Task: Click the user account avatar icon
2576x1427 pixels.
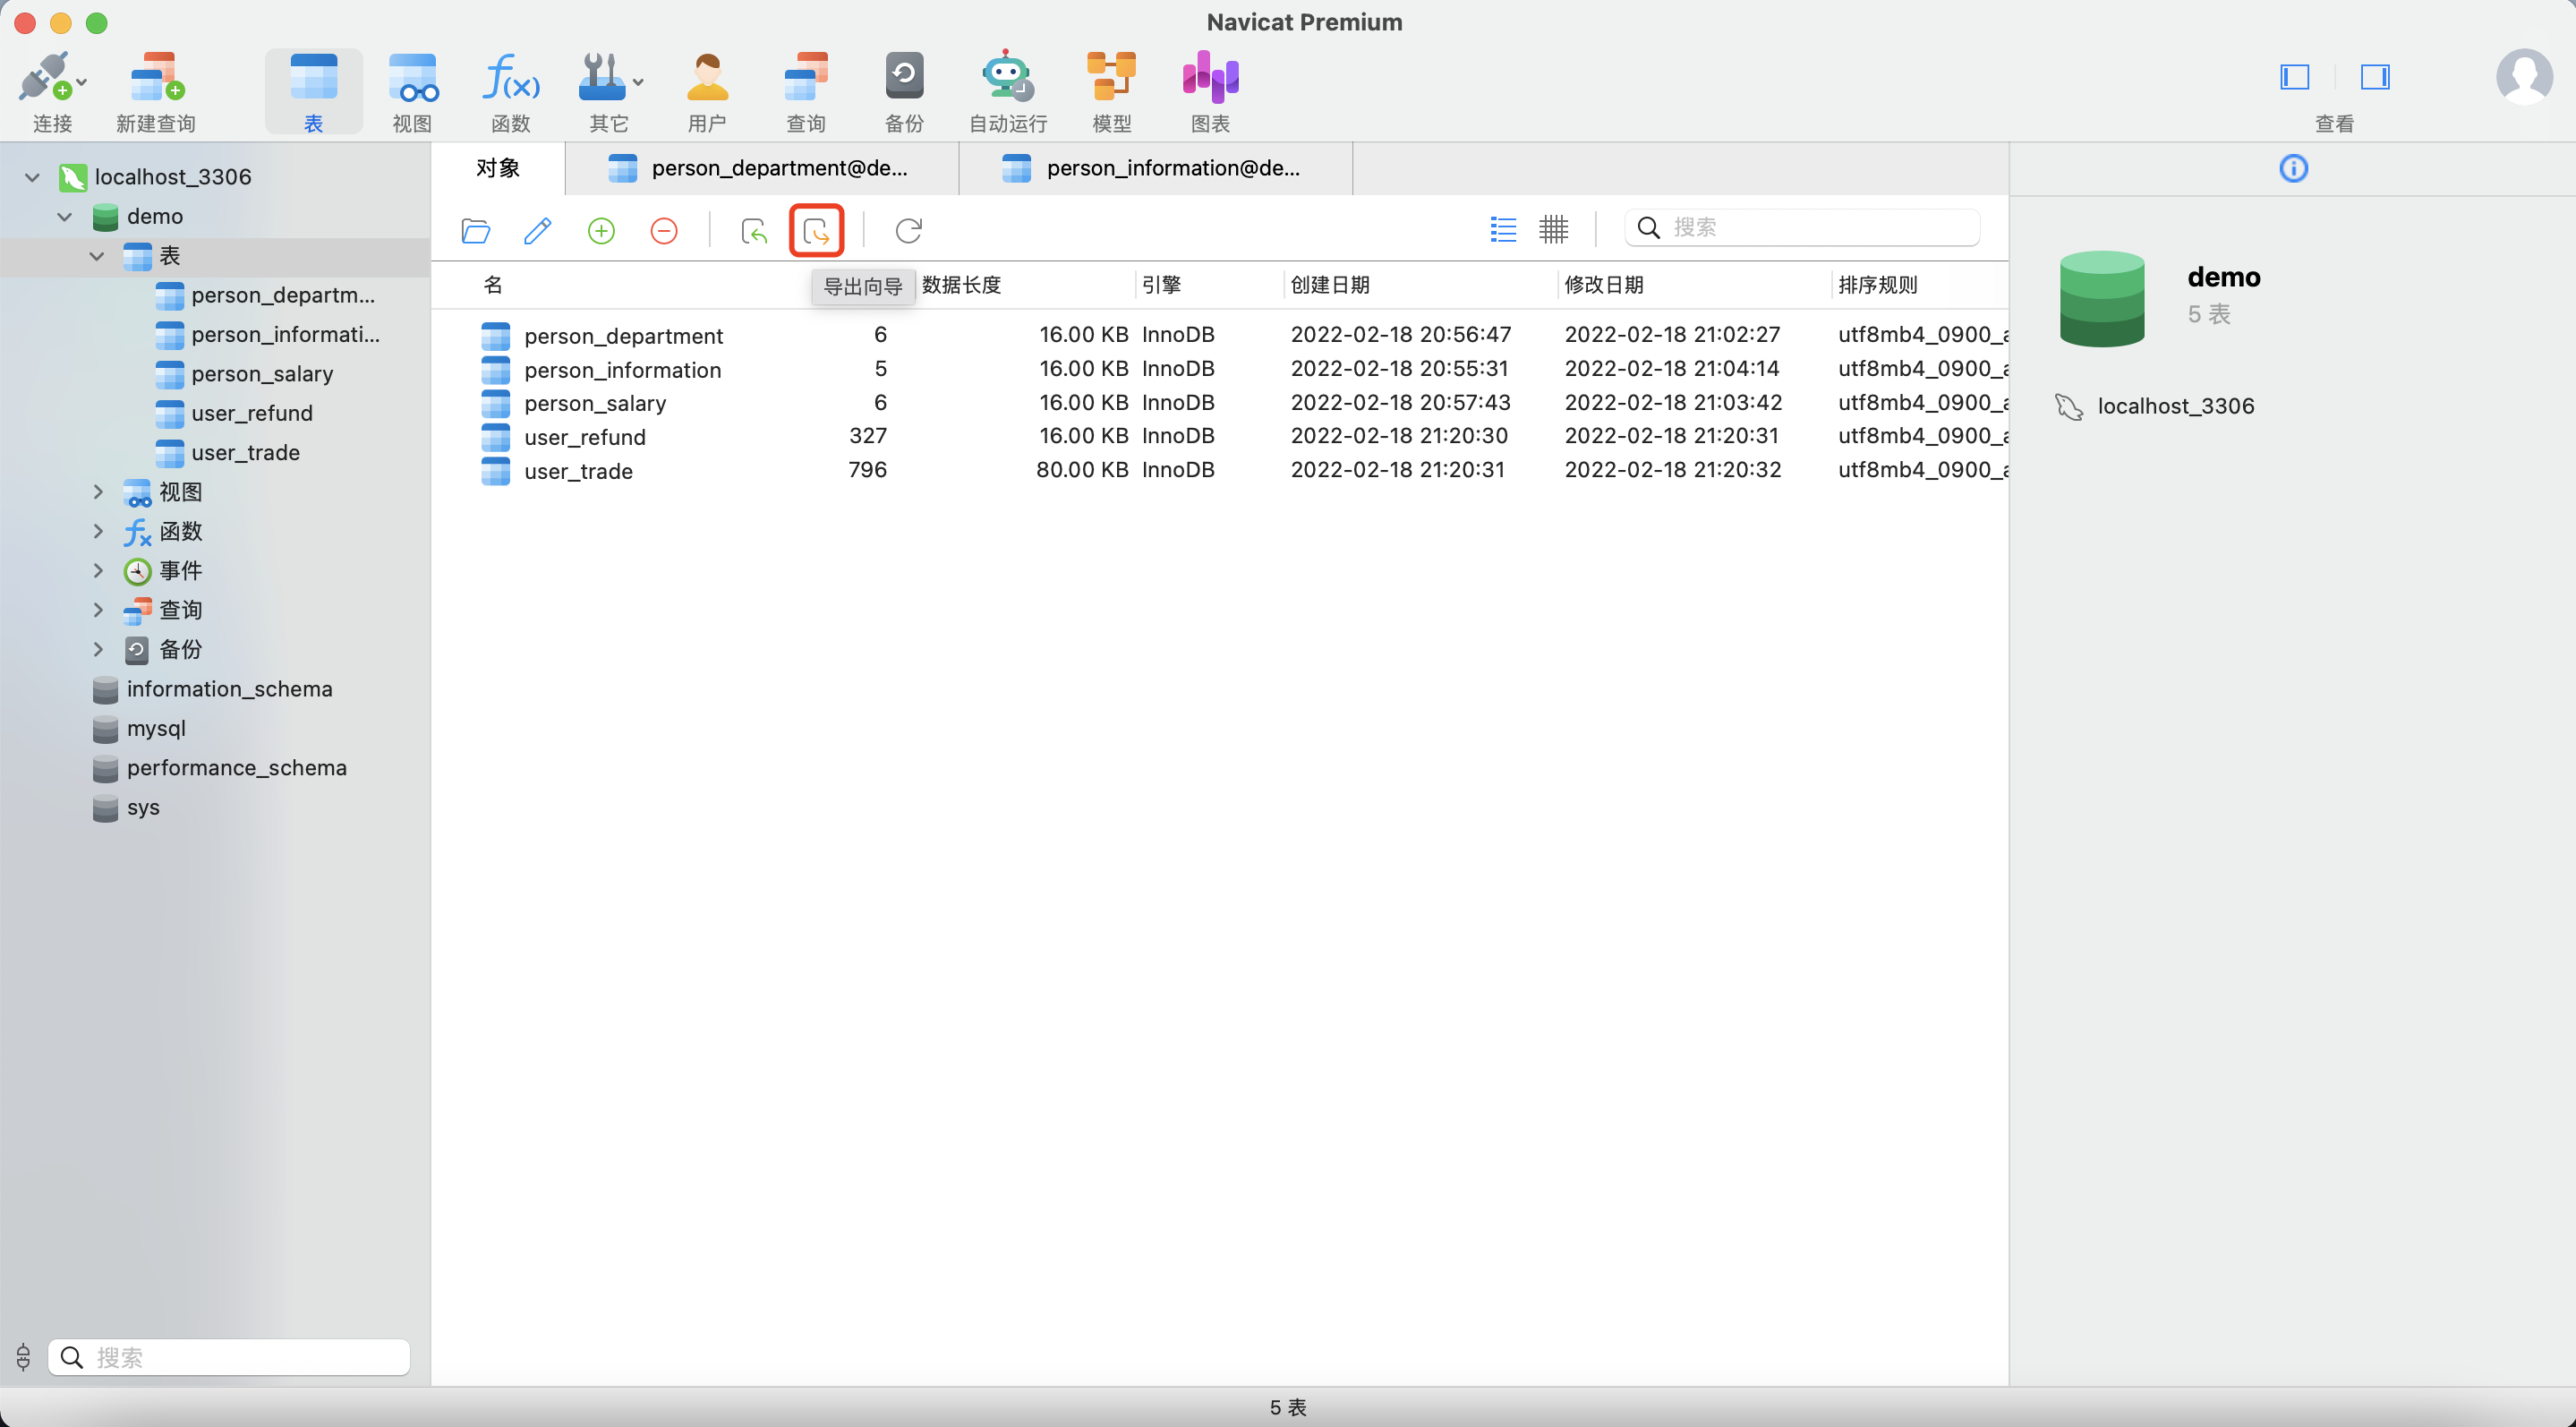Action: pyautogui.click(x=2524, y=77)
